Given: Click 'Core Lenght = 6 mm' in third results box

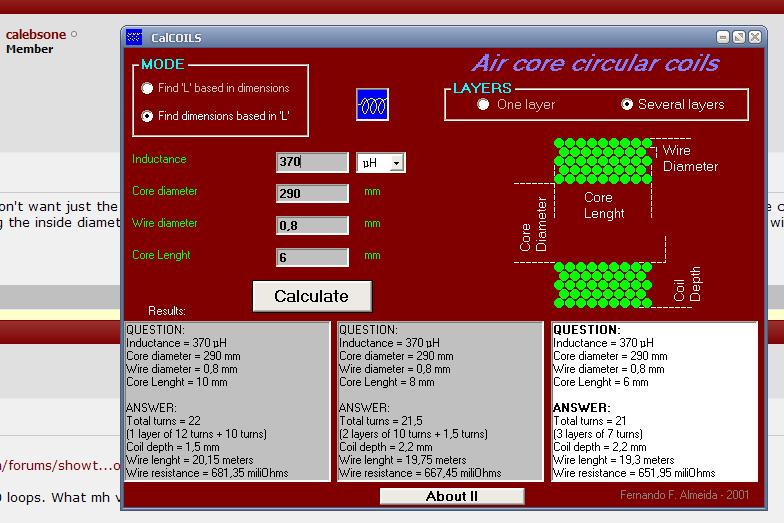Looking at the screenshot, I should [x=600, y=382].
